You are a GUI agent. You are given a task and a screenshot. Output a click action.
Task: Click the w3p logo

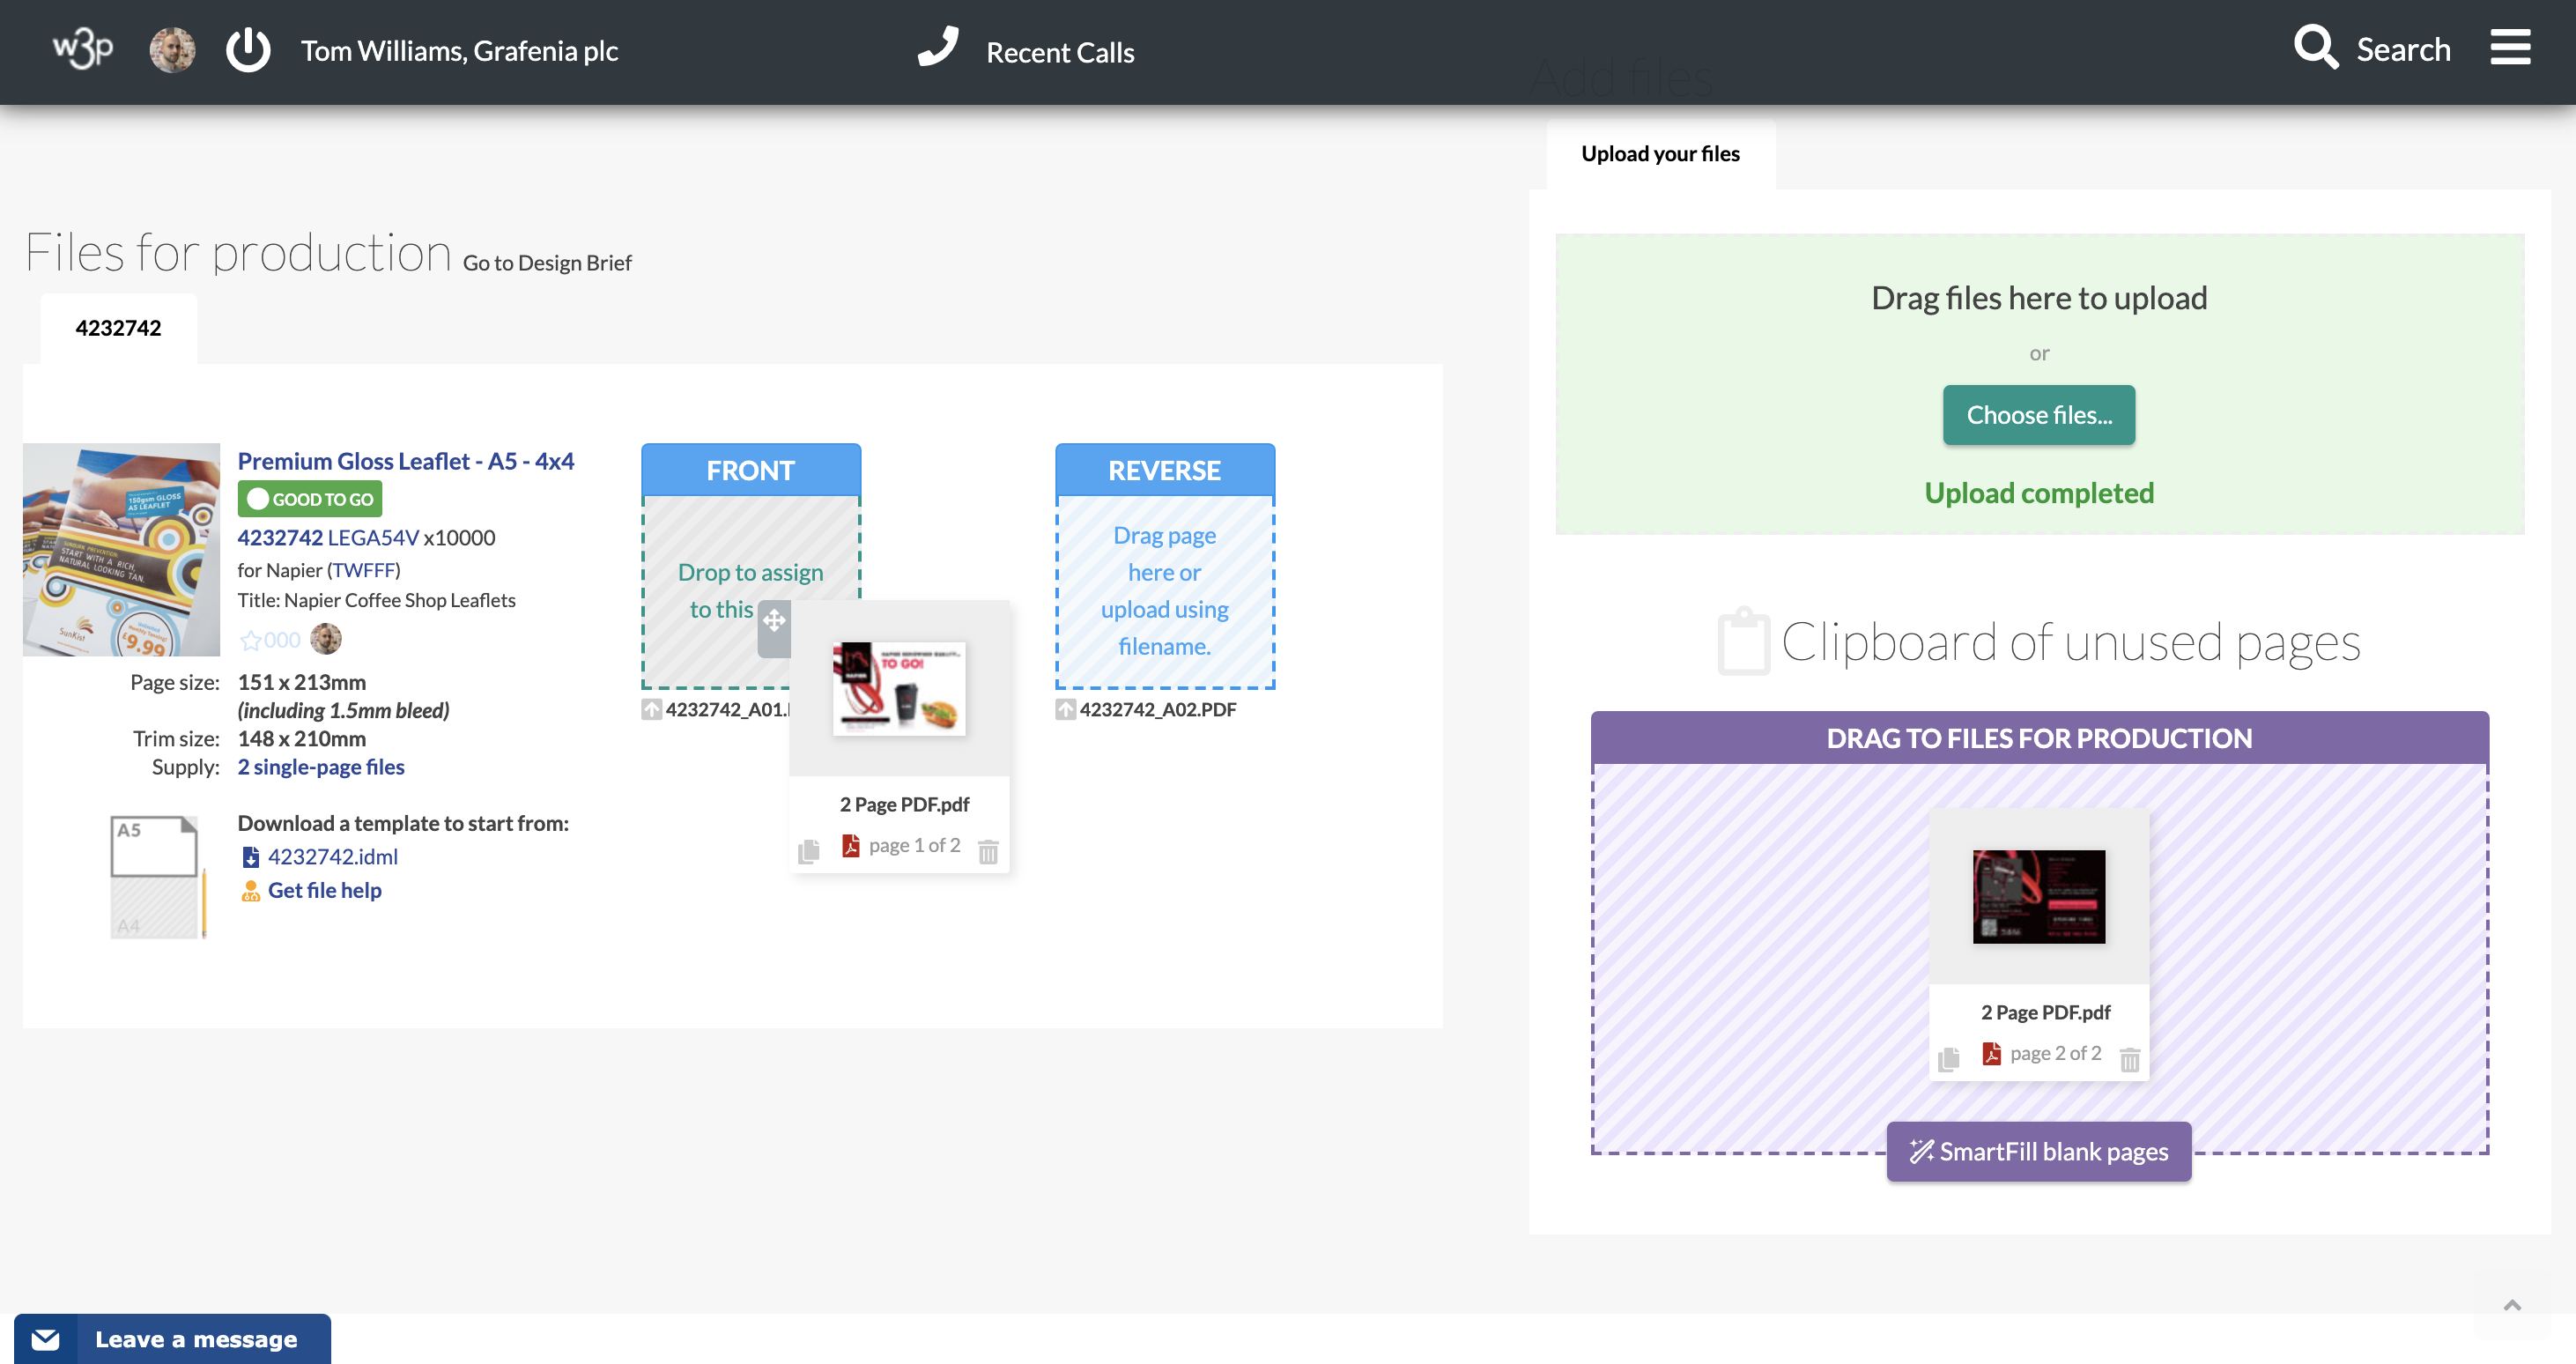pyautogui.click(x=82, y=48)
